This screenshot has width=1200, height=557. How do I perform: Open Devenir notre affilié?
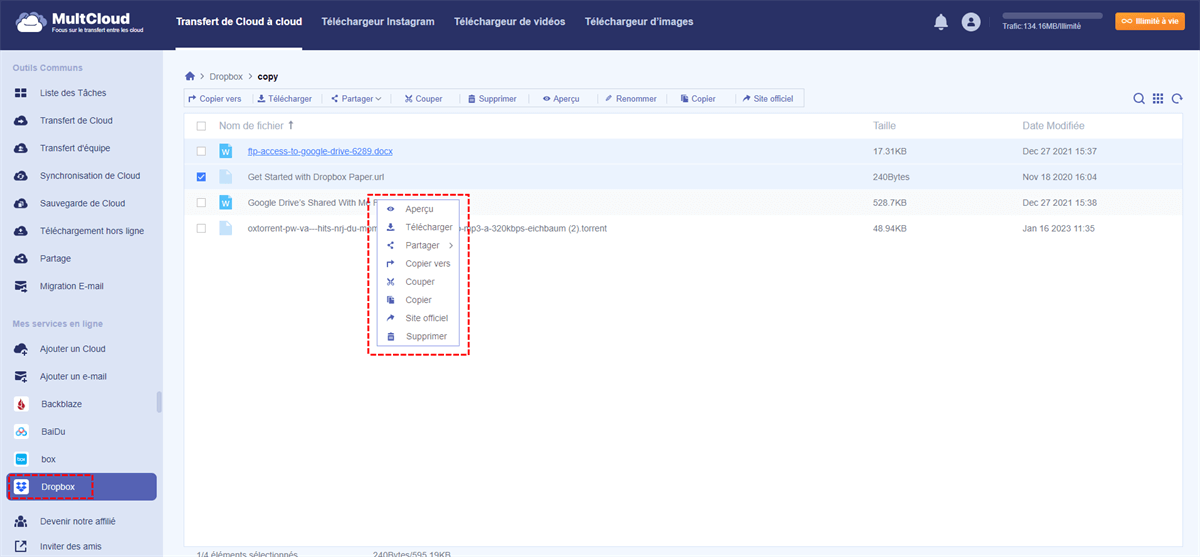tap(80, 522)
